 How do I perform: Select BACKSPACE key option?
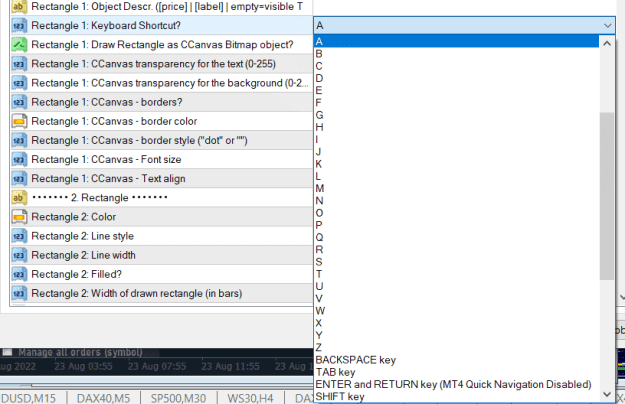(x=456, y=360)
